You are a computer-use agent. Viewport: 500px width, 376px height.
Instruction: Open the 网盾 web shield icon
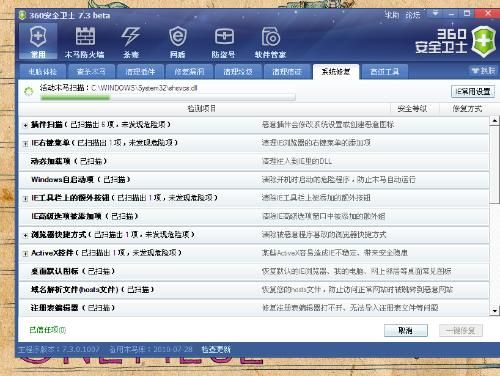[178, 43]
